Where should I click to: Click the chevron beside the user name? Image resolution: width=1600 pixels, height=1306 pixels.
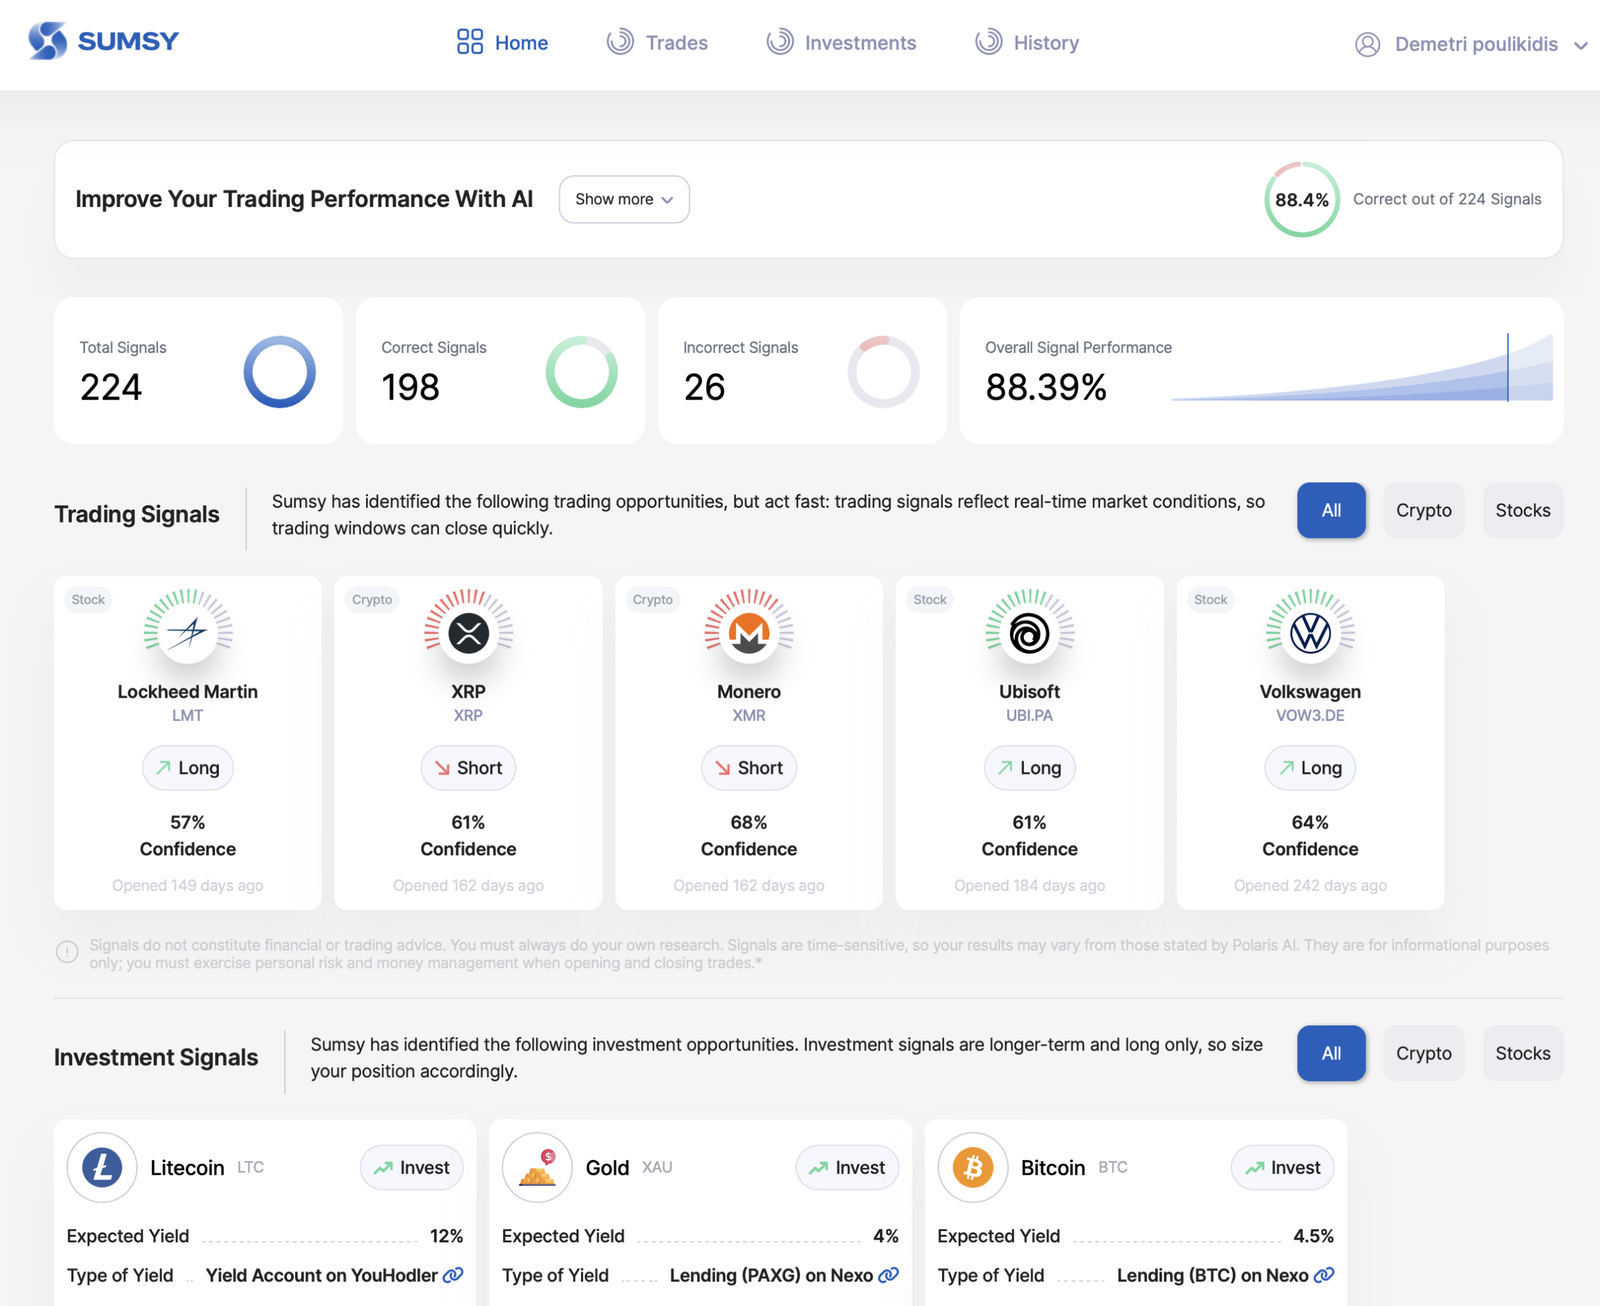(x=1581, y=45)
